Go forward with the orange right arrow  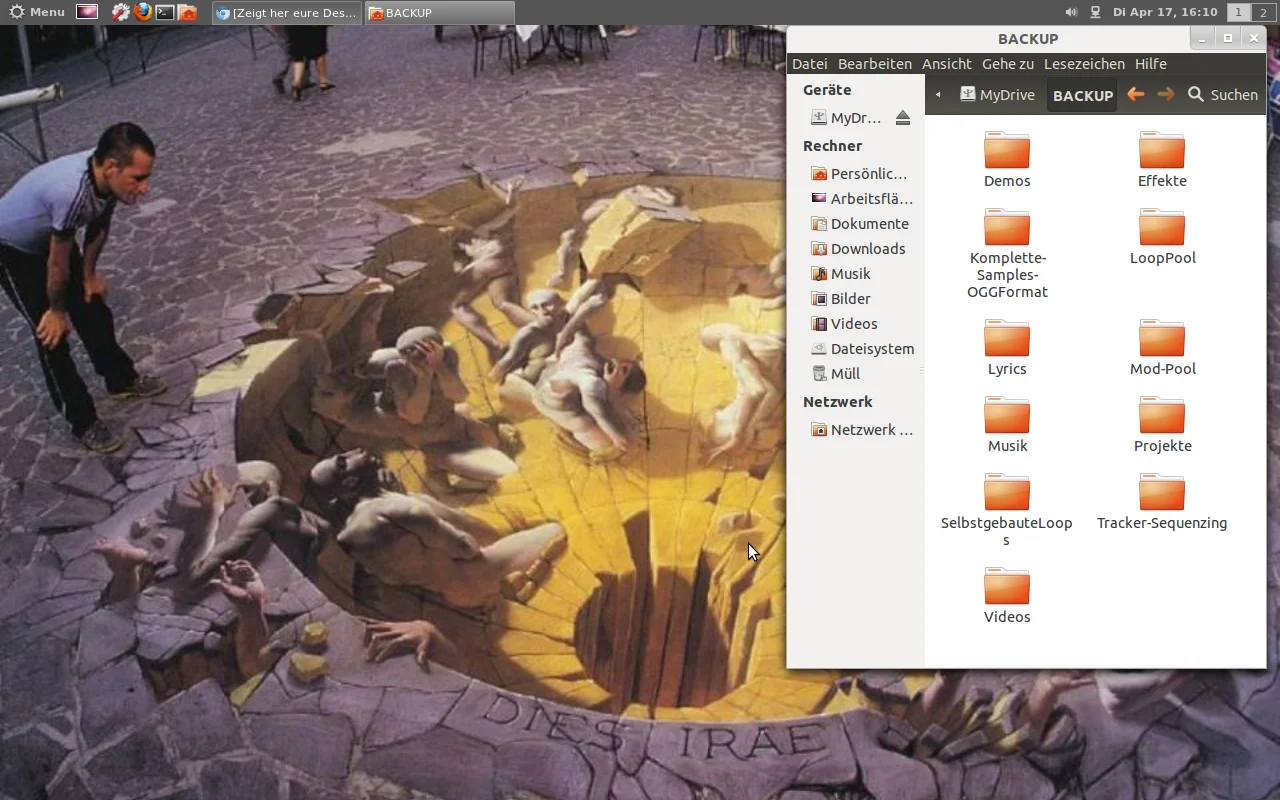coord(1165,94)
